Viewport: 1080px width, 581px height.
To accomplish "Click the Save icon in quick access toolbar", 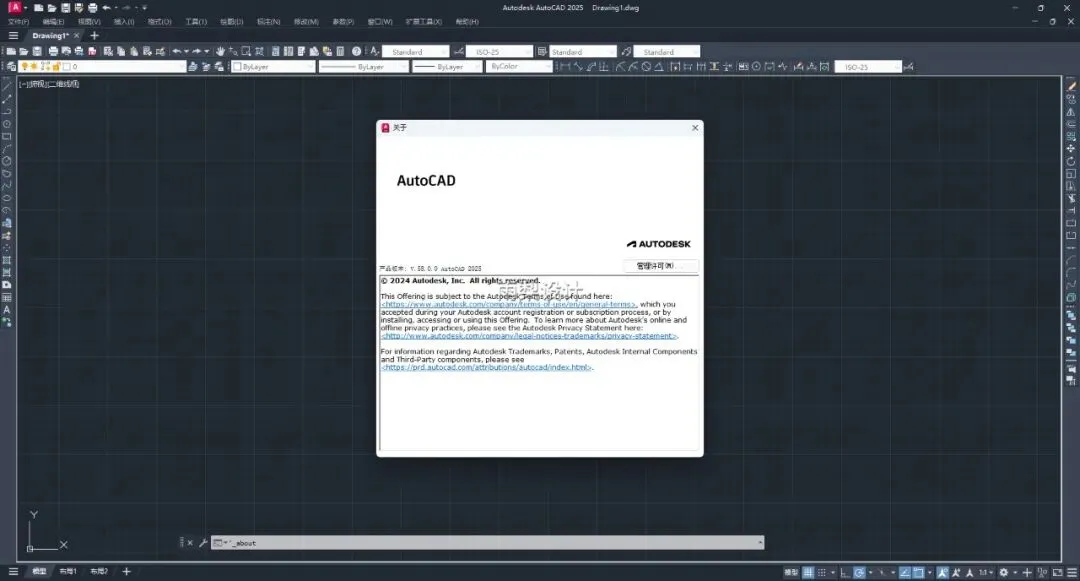I will [x=65, y=8].
